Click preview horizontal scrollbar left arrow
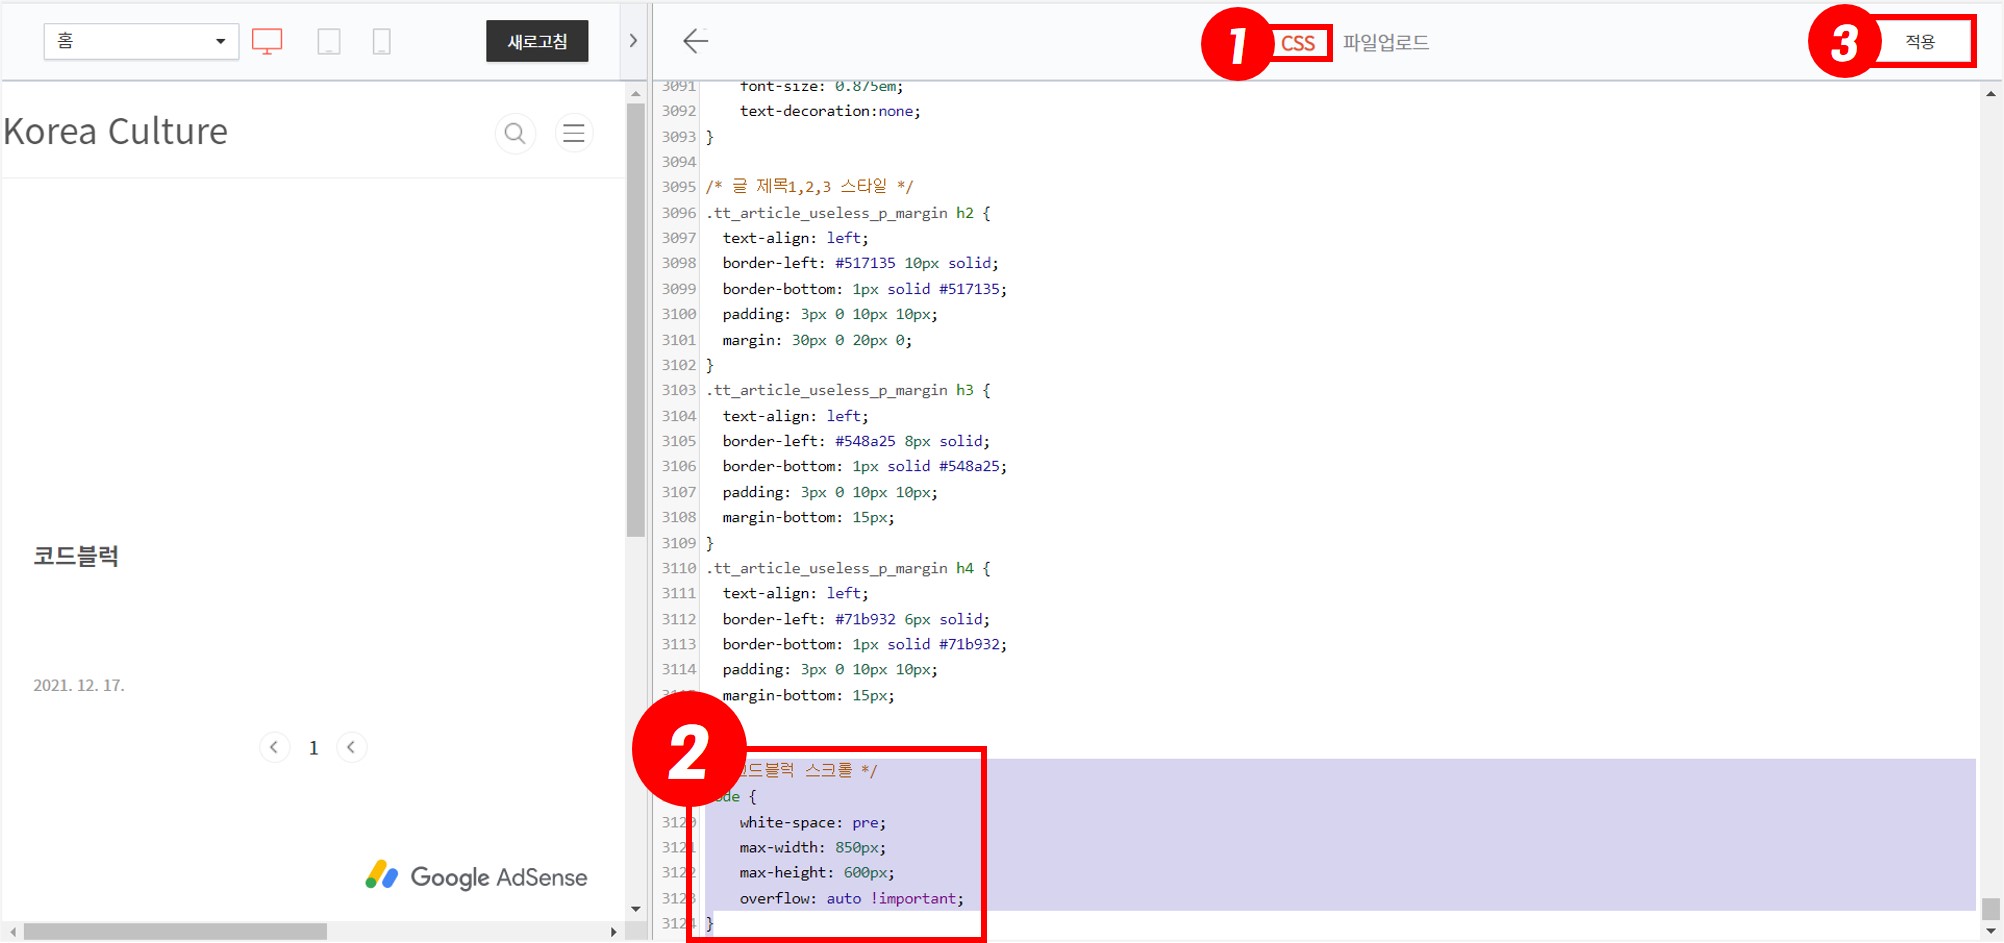The width and height of the screenshot is (2004, 943). 13,932
